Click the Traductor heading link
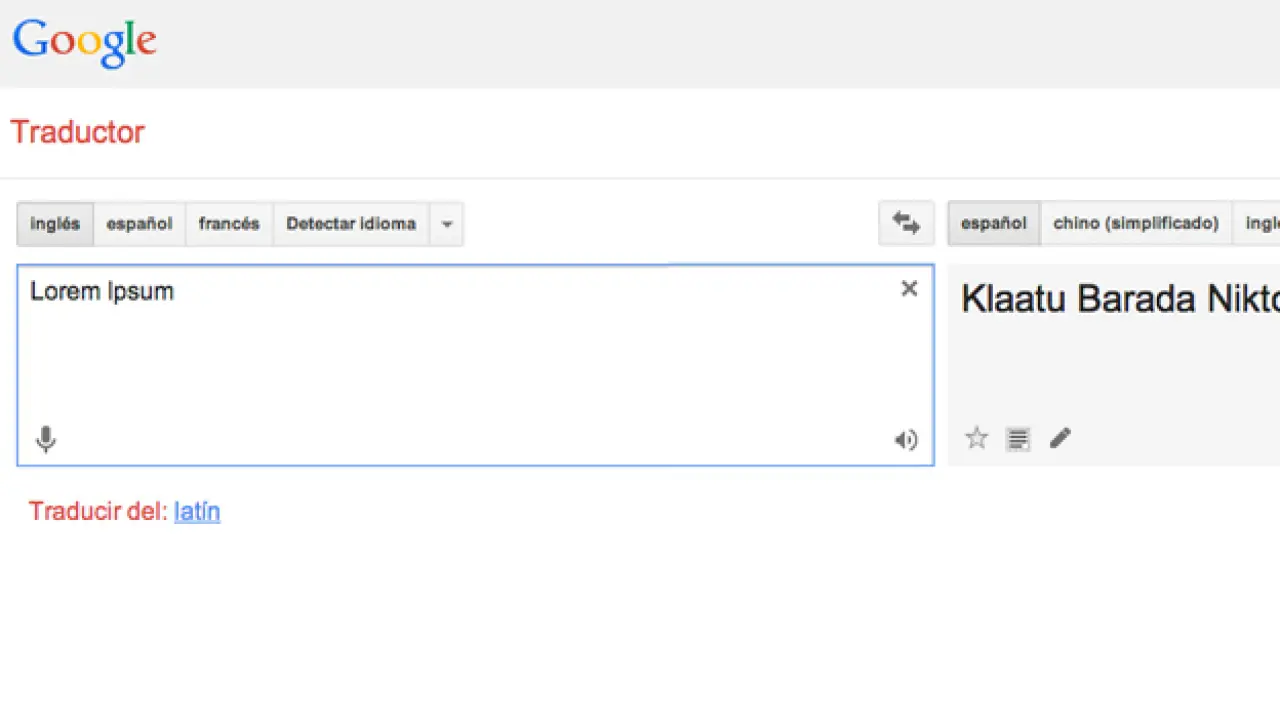Image resolution: width=1280 pixels, height=720 pixels. 77,132
